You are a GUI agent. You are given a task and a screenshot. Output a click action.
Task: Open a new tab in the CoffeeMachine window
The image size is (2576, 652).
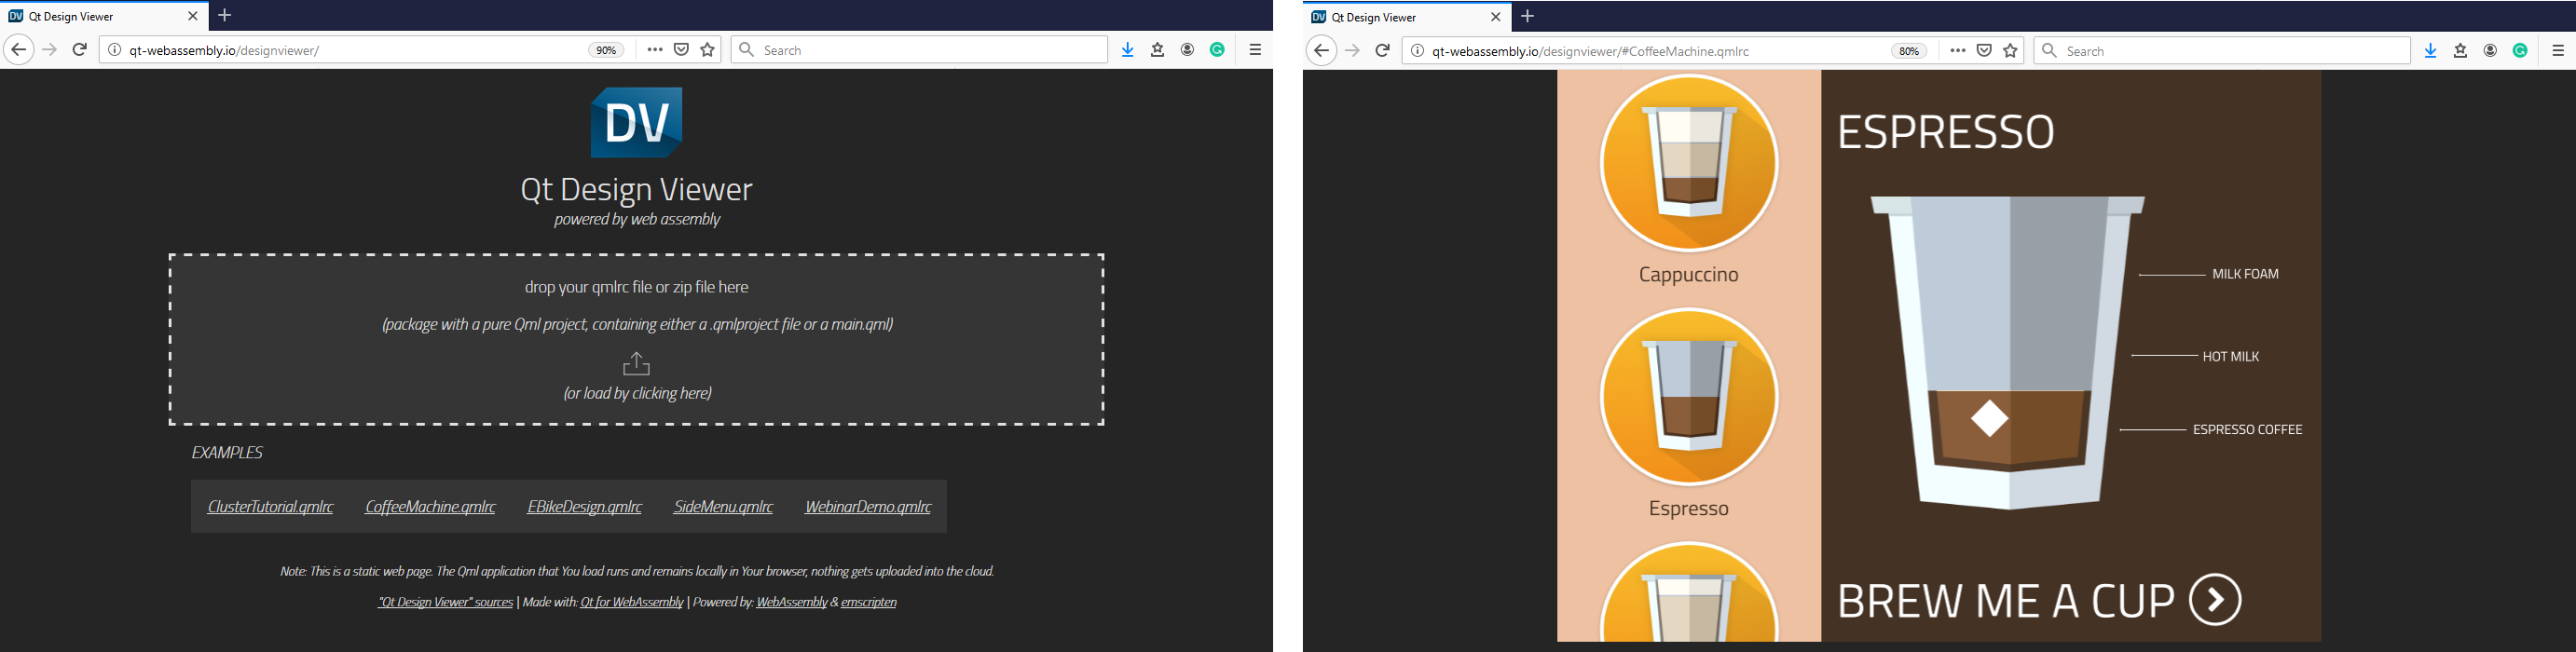coord(1527,16)
